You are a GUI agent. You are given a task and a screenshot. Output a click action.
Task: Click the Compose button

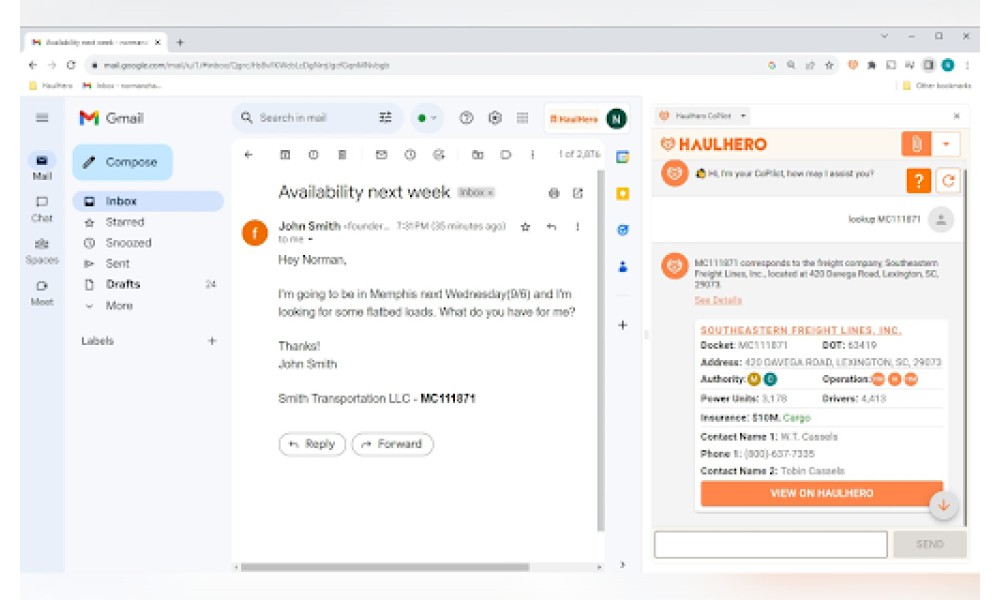tap(122, 162)
